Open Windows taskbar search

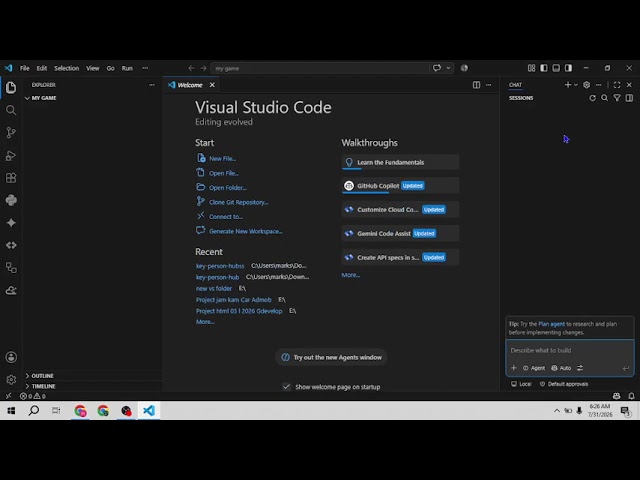34,410
